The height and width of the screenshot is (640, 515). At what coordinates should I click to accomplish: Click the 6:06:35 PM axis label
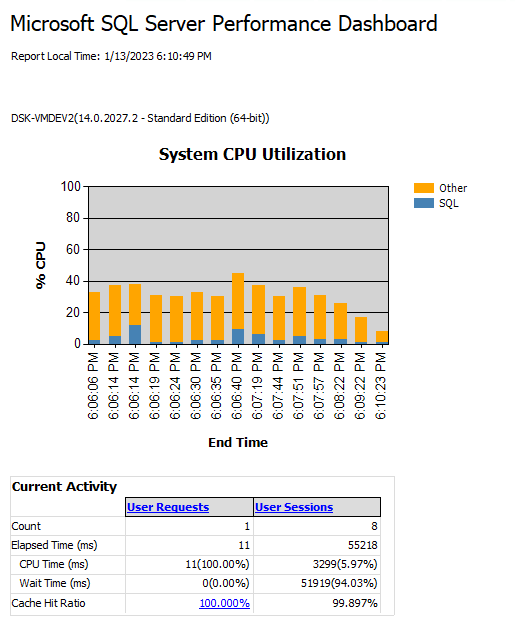[x=216, y=386]
